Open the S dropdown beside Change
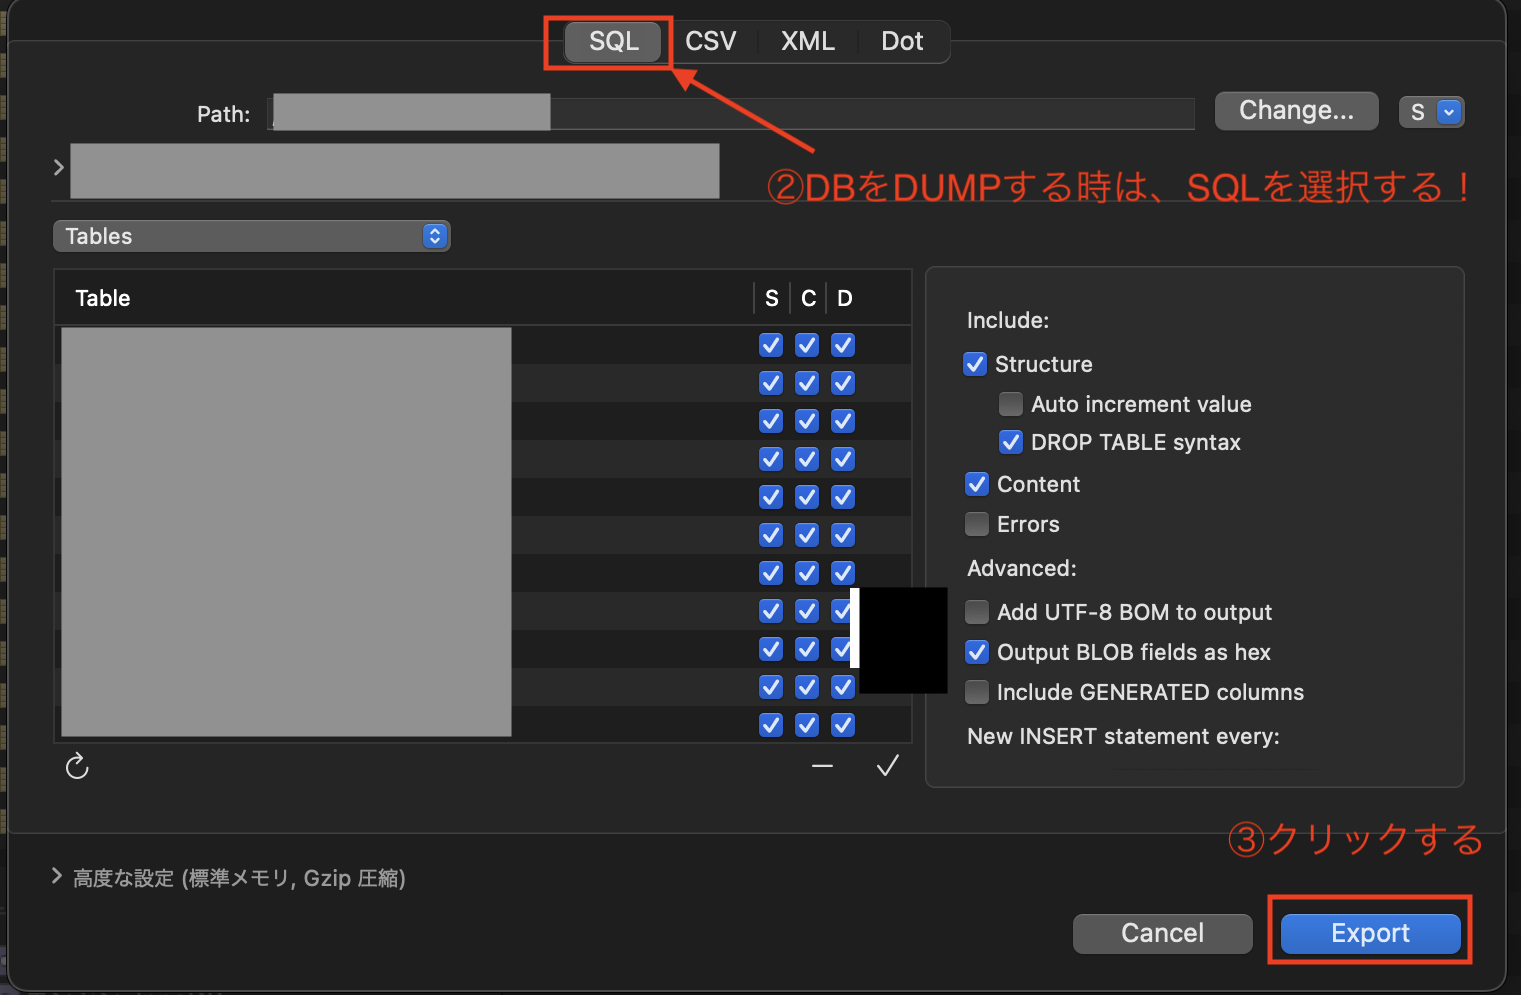Screen dimensions: 1521x995 tap(1431, 112)
